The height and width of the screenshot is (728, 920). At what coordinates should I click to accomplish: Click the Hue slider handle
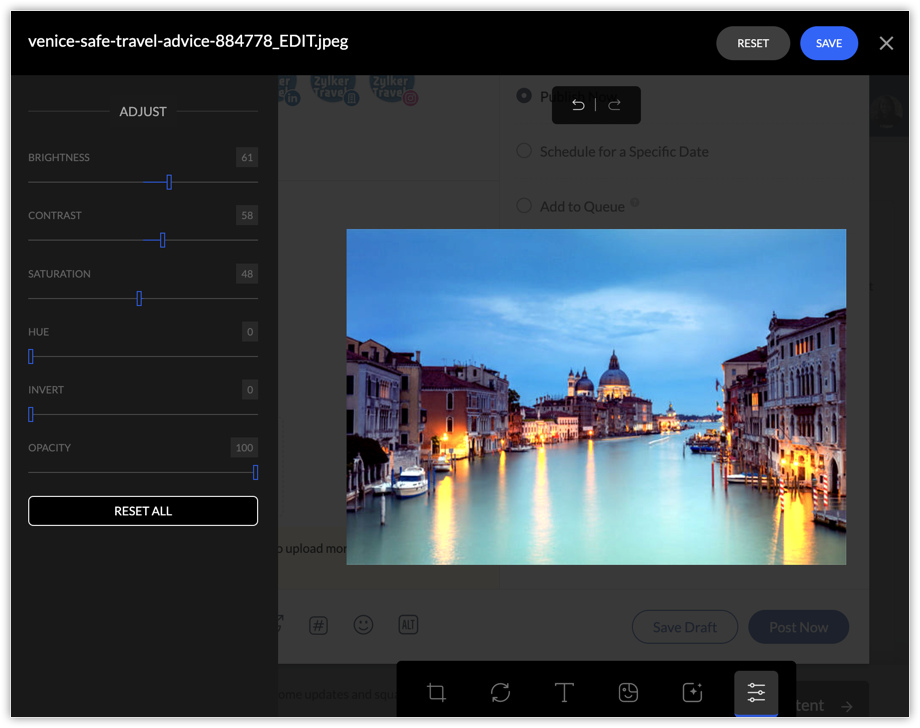point(31,356)
